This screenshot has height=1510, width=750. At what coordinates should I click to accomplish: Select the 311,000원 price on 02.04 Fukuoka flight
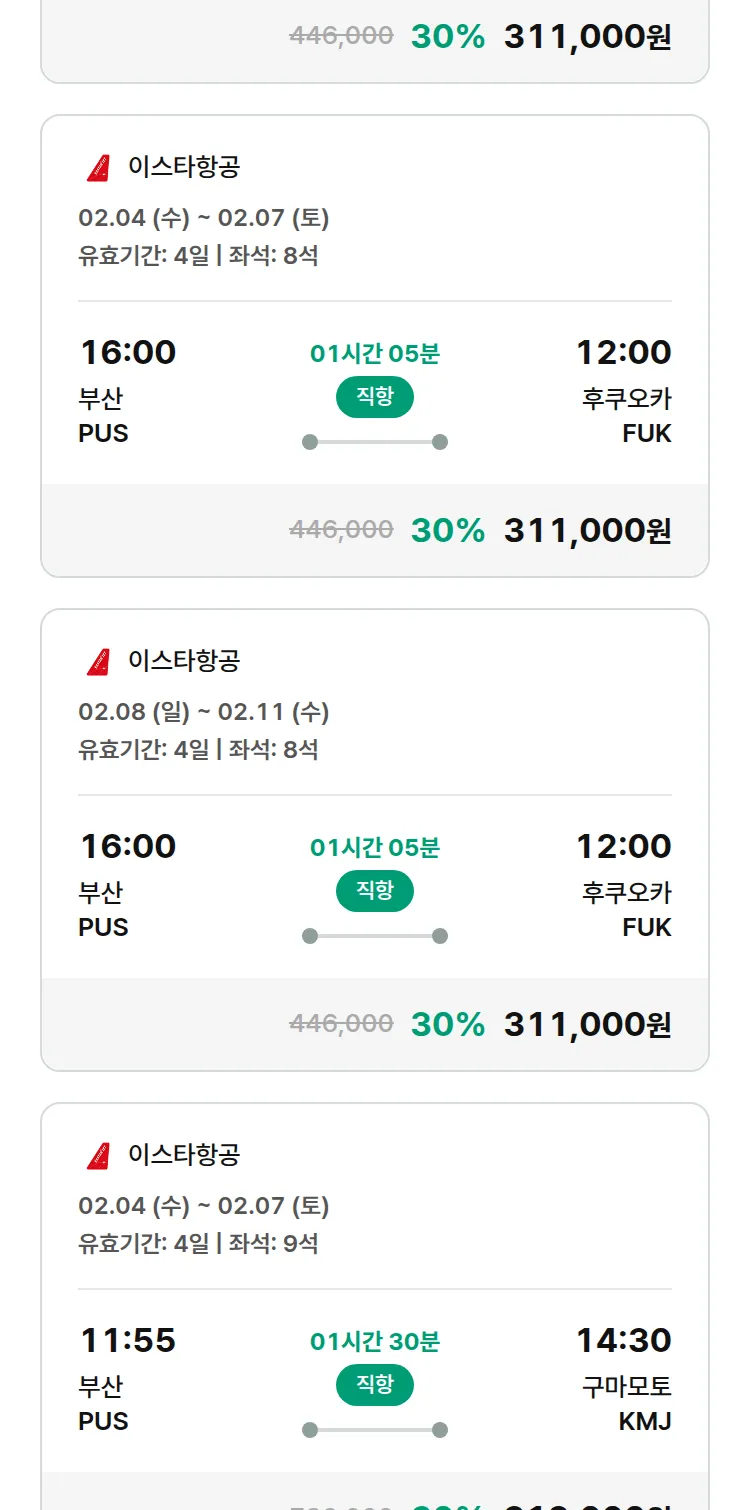coord(587,531)
